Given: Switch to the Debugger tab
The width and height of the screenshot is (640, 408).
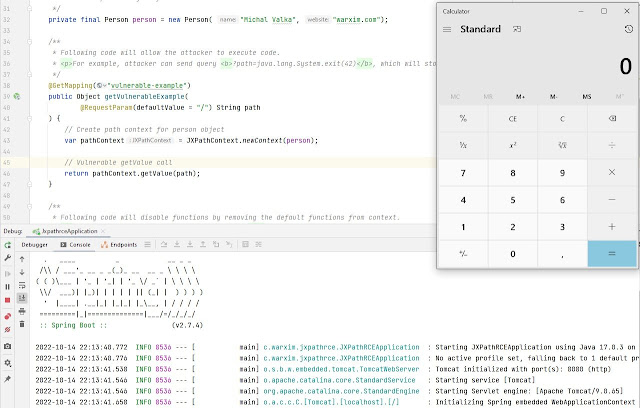Looking at the screenshot, I should pos(34,245).
